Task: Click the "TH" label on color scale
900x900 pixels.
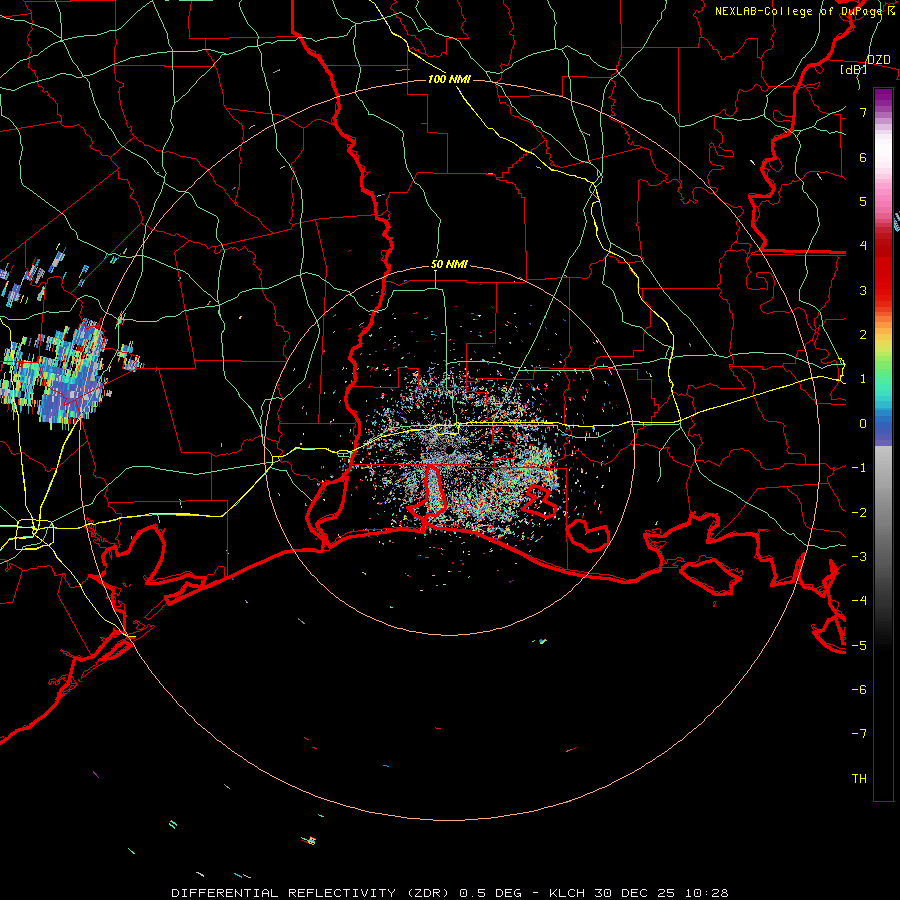Action: (x=859, y=779)
